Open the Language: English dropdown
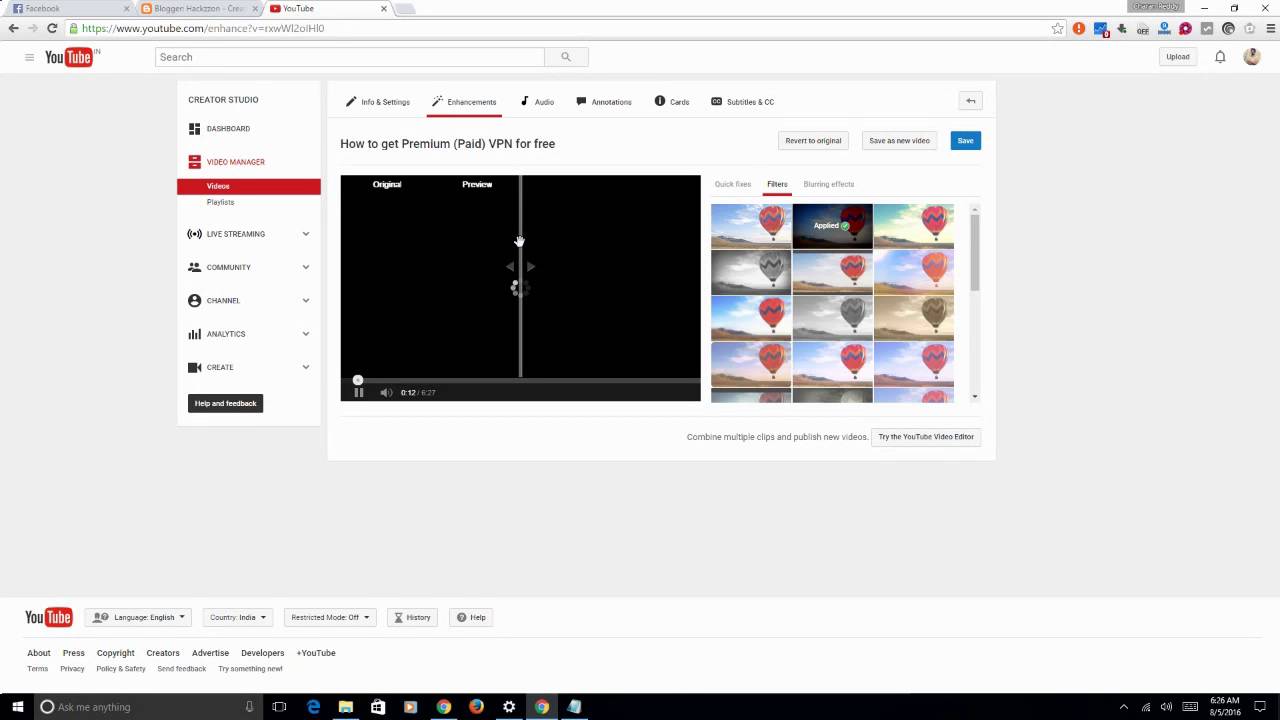This screenshot has height=720, width=1280. point(139,617)
